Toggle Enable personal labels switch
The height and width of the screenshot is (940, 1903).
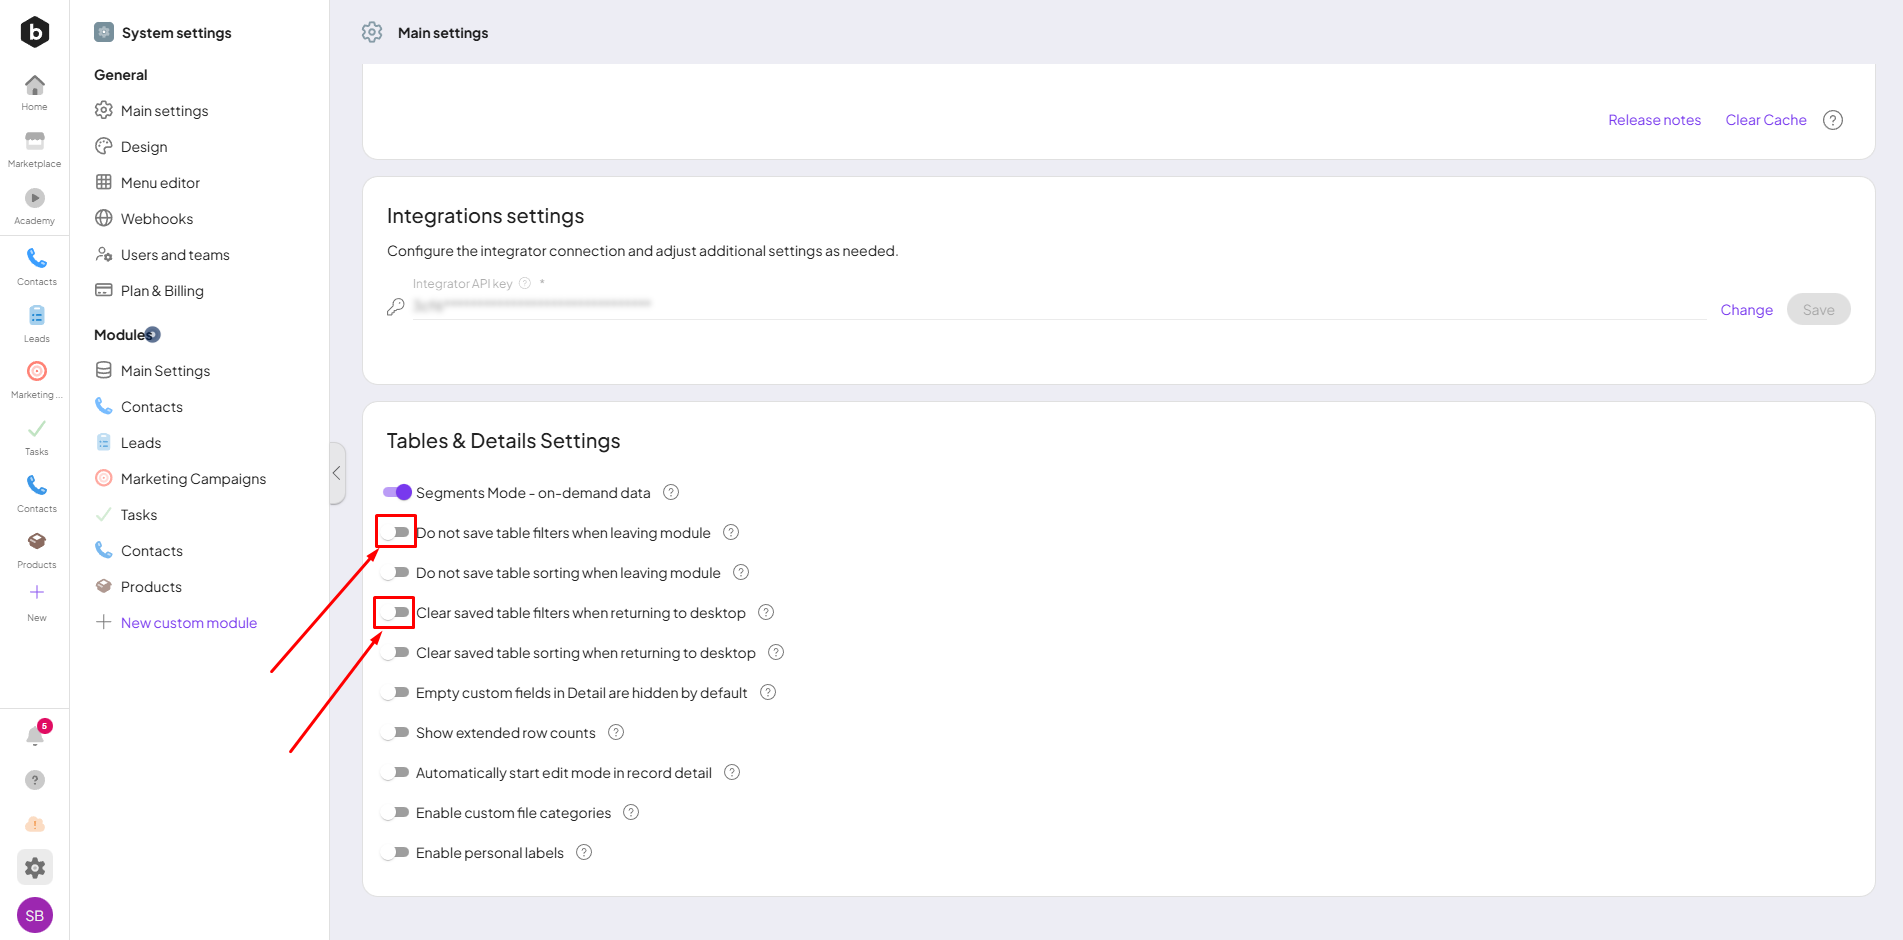(396, 853)
